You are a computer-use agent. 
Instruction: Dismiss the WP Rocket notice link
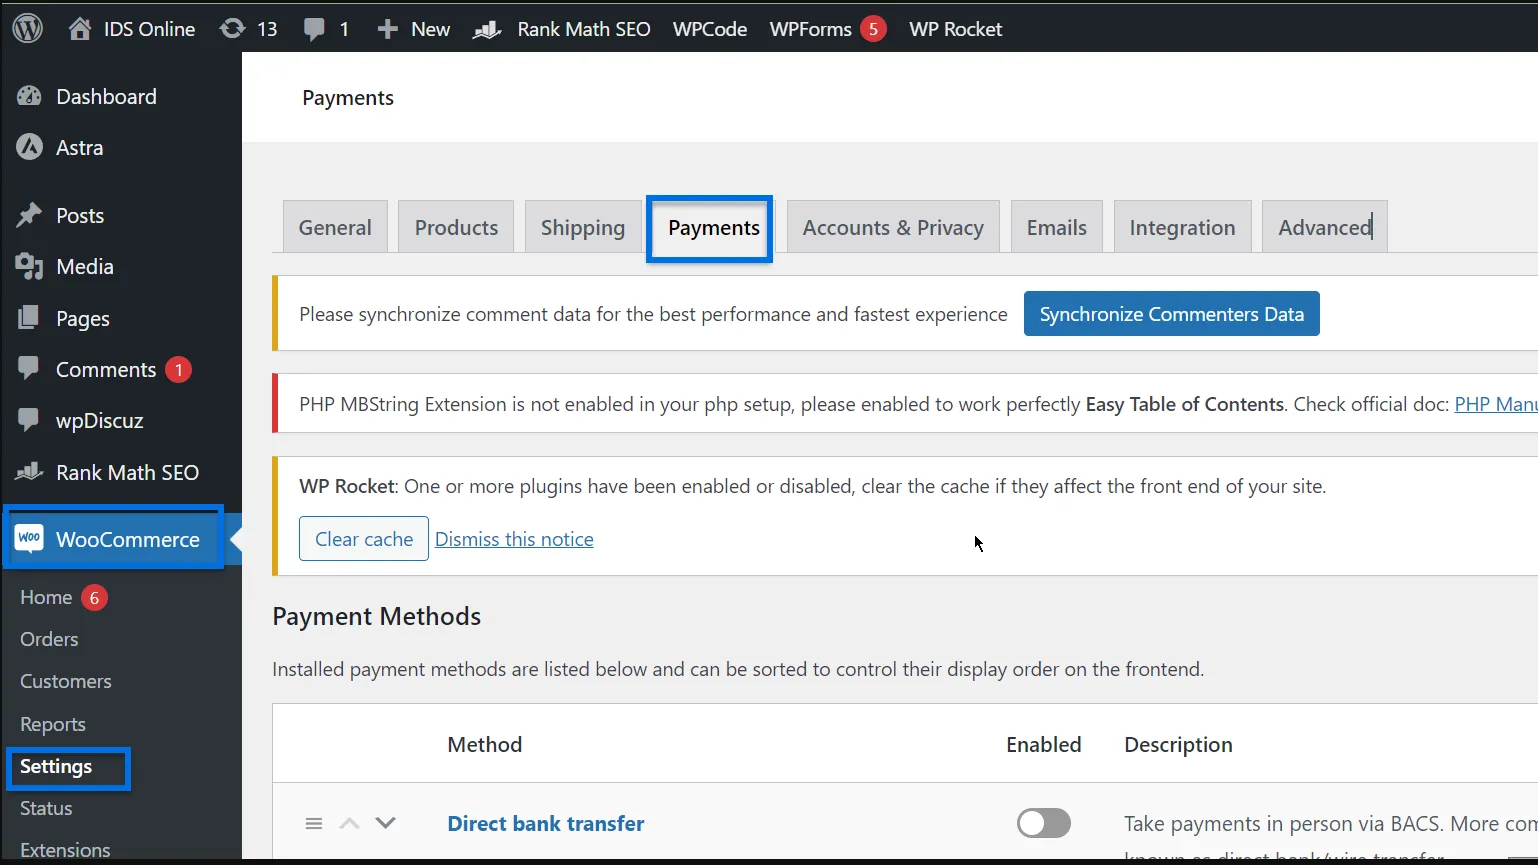tap(514, 539)
